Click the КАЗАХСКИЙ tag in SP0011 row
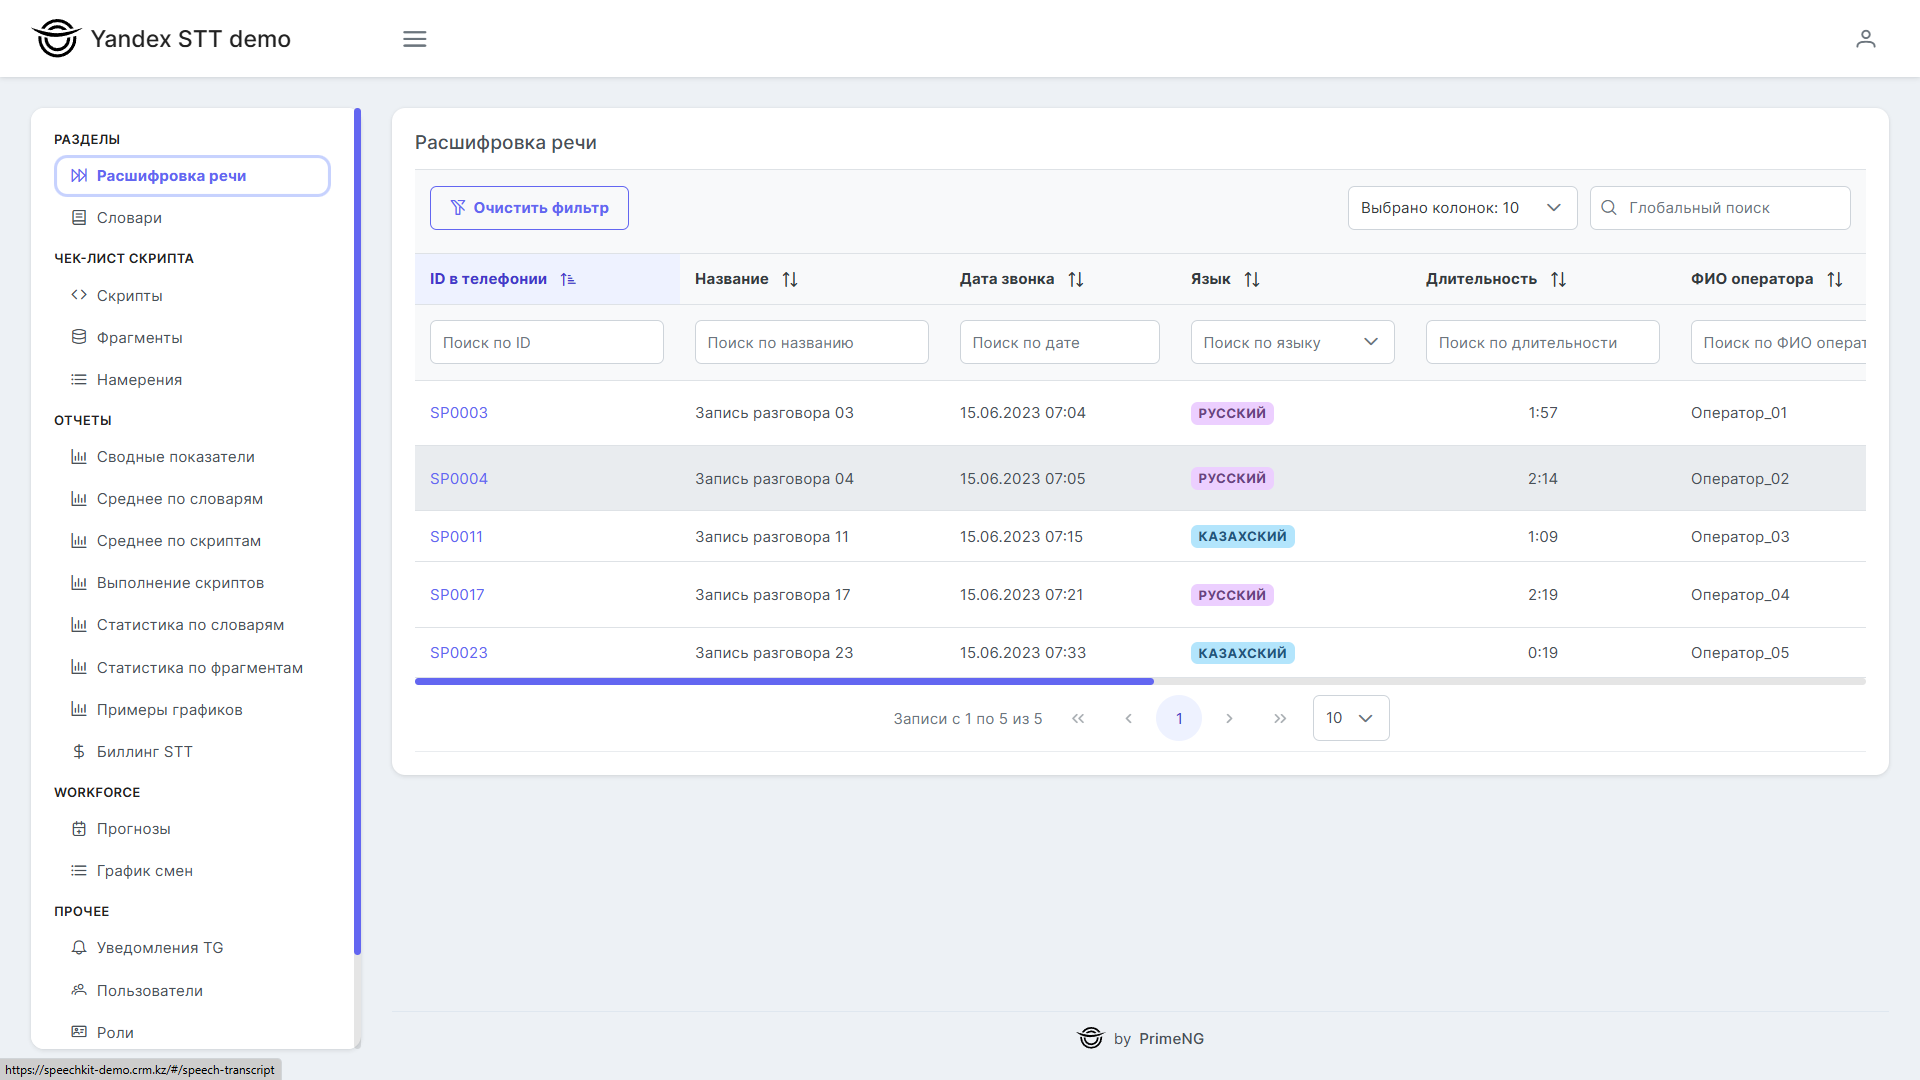The image size is (1920, 1080). click(1243, 537)
